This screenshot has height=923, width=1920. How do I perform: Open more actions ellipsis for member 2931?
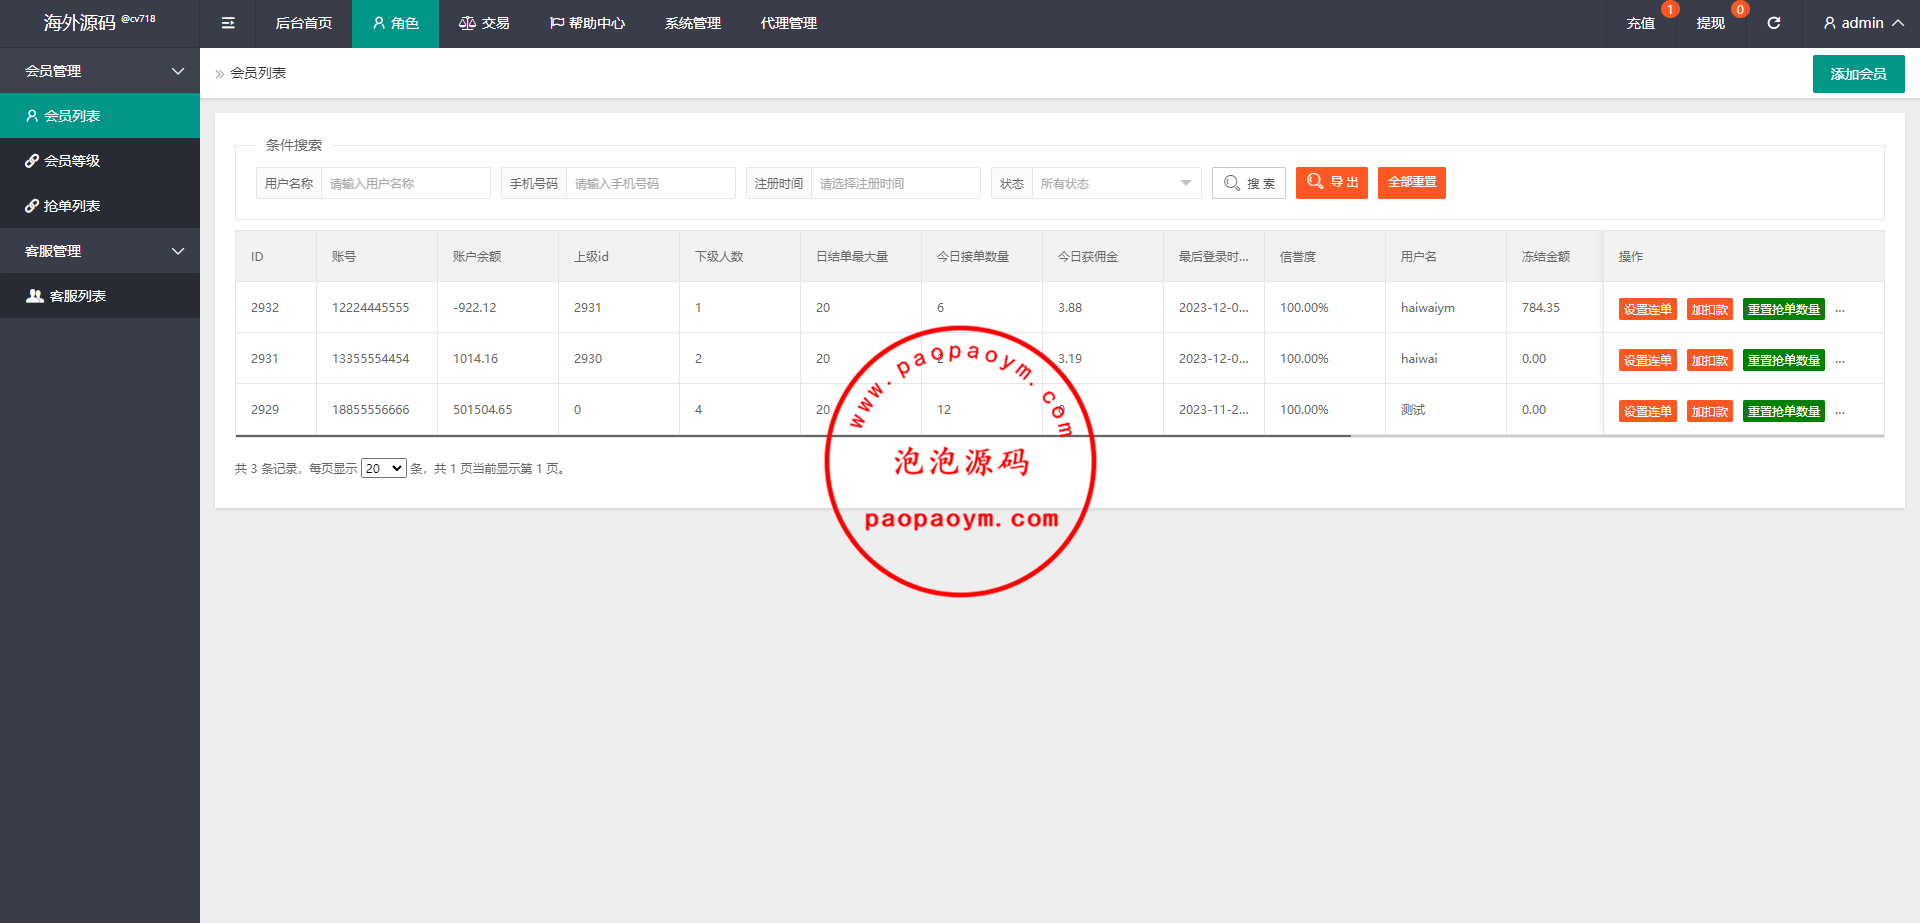[1840, 360]
